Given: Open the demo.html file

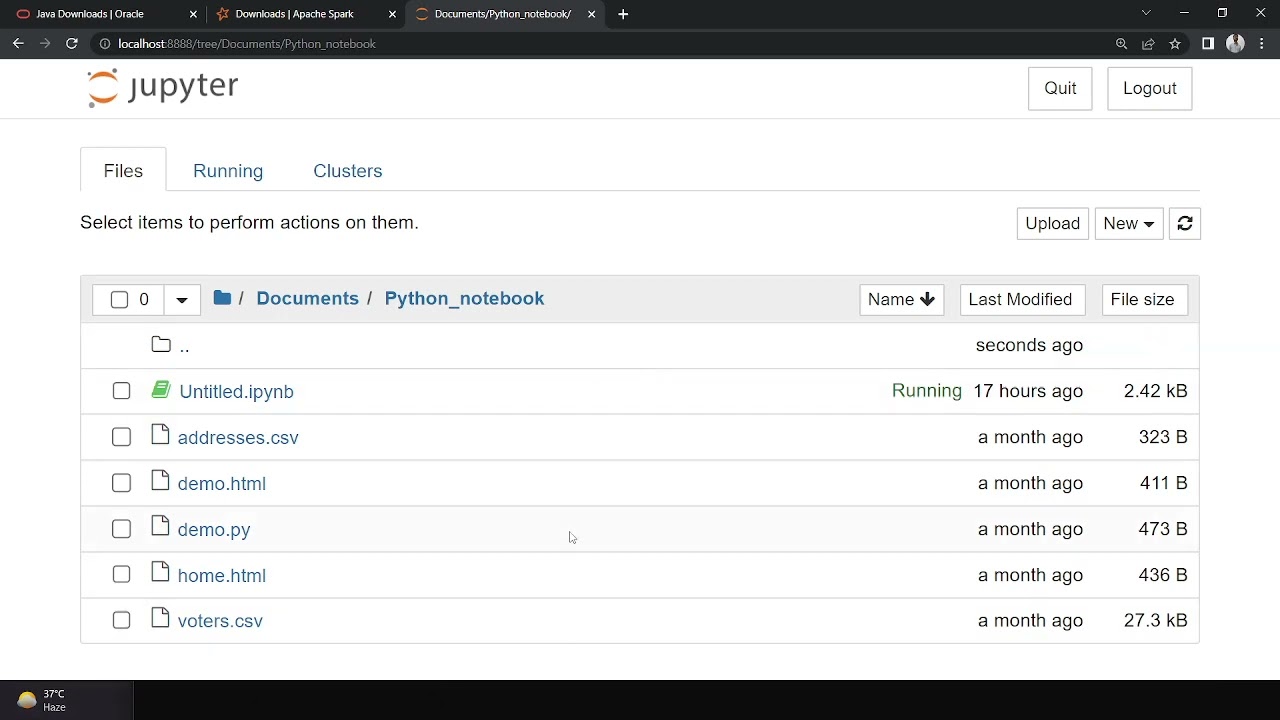Looking at the screenshot, I should 221,484.
